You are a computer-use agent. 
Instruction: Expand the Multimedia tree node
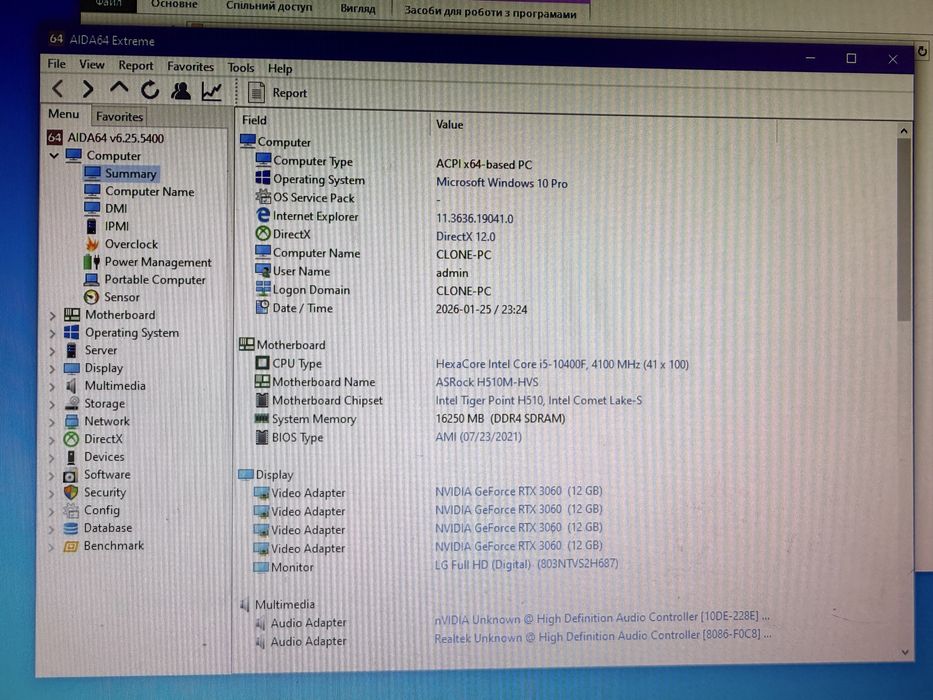[x=52, y=386]
